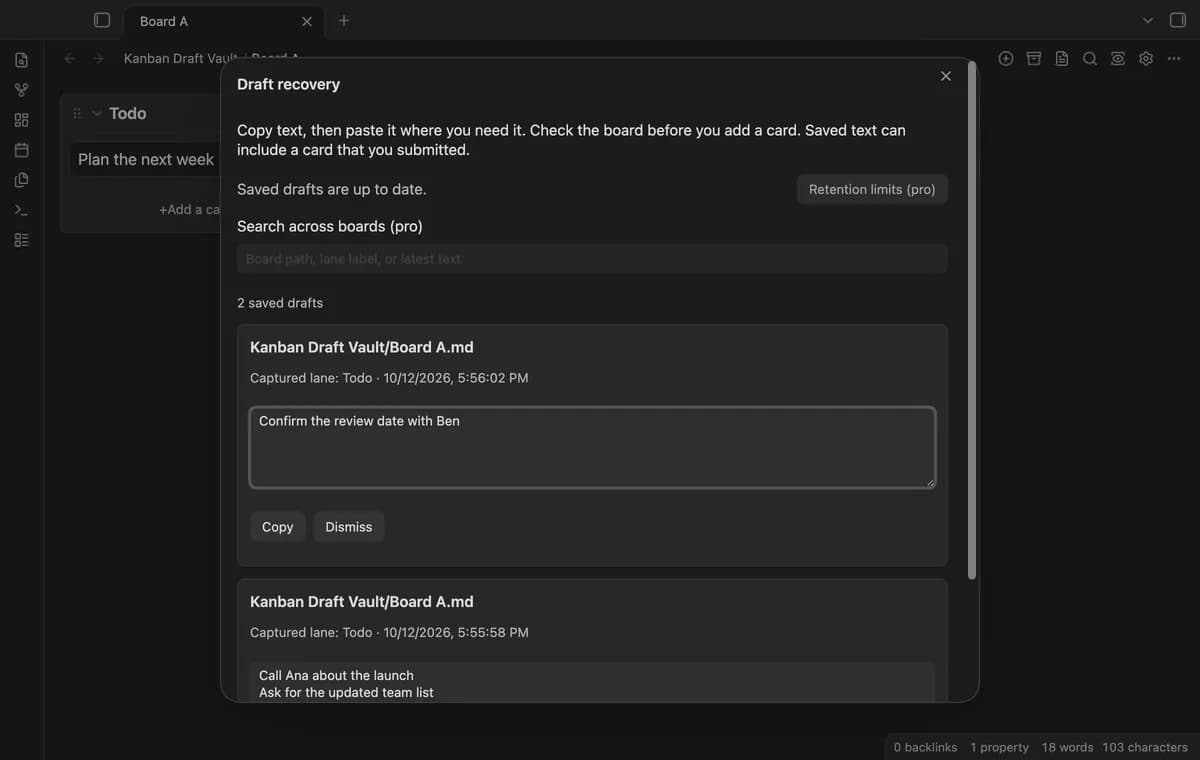Click '+Add a card' in Todo lane
Image resolution: width=1200 pixels, height=760 pixels.
point(189,210)
